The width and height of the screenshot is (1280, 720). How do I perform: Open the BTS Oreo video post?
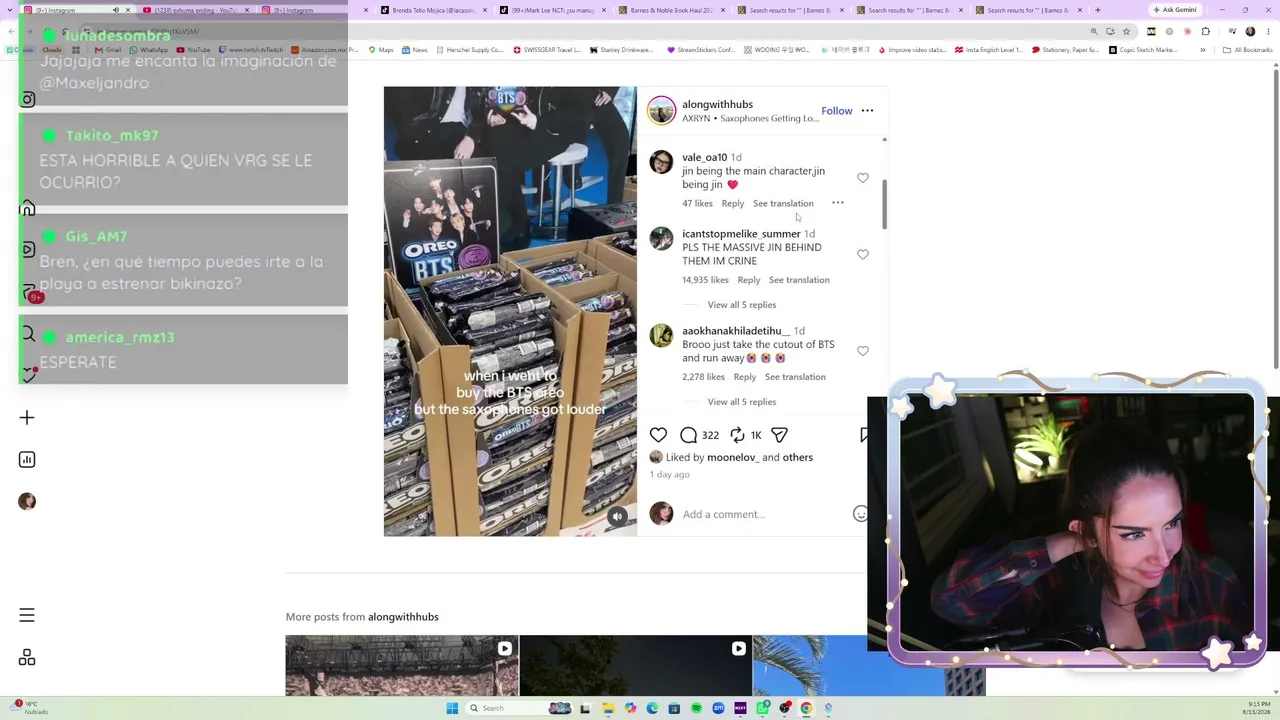pos(510,311)
